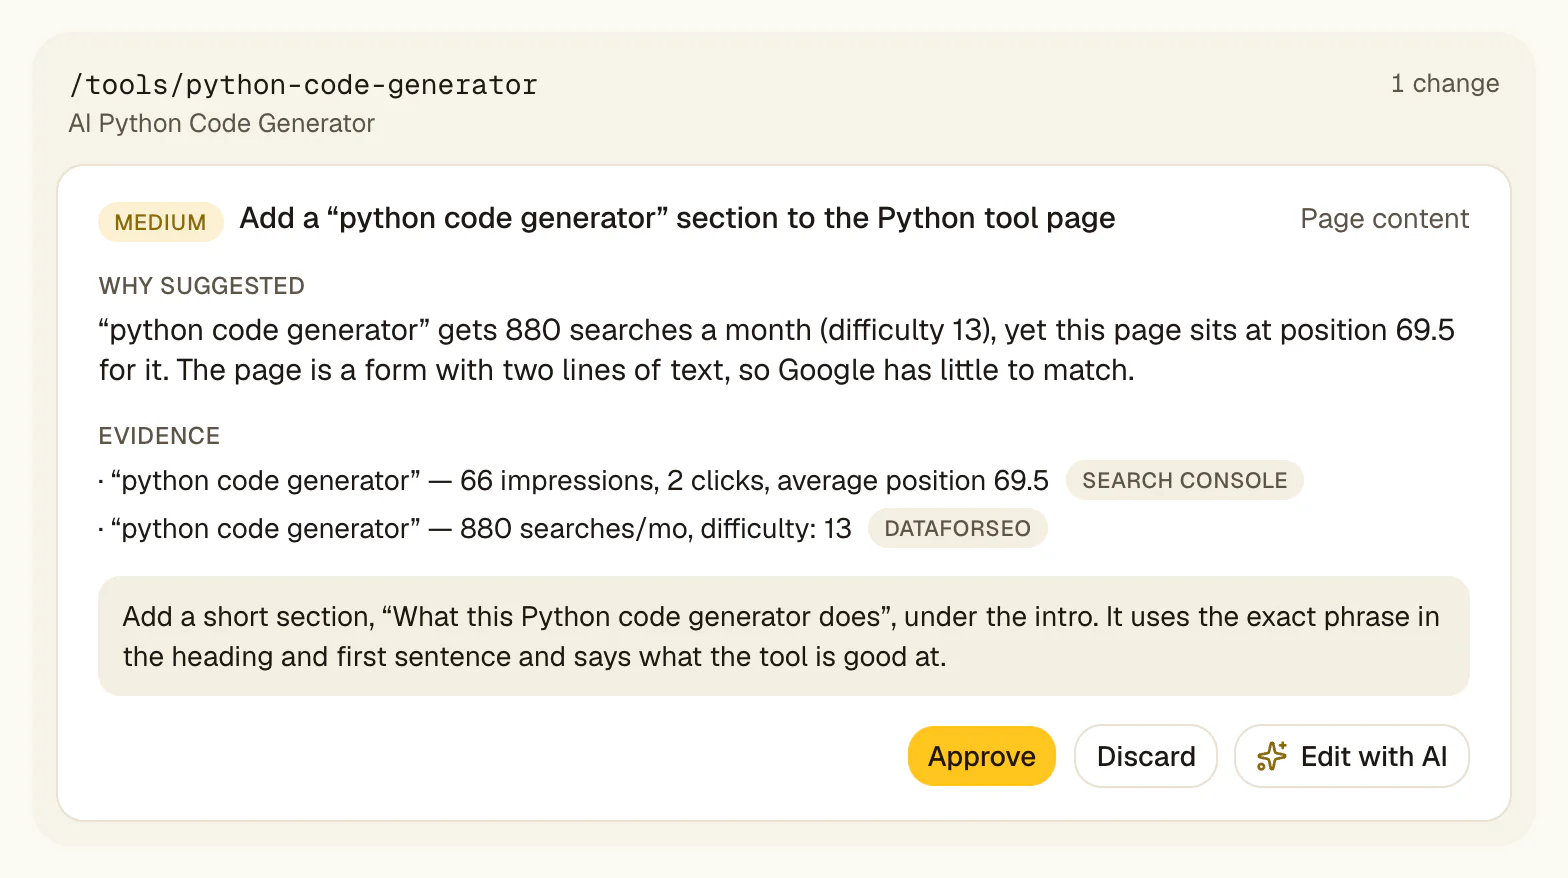Viewport: 1568px width, 878px height.
Task: Click the proposed change description box
Action: [x=784, y=636]
